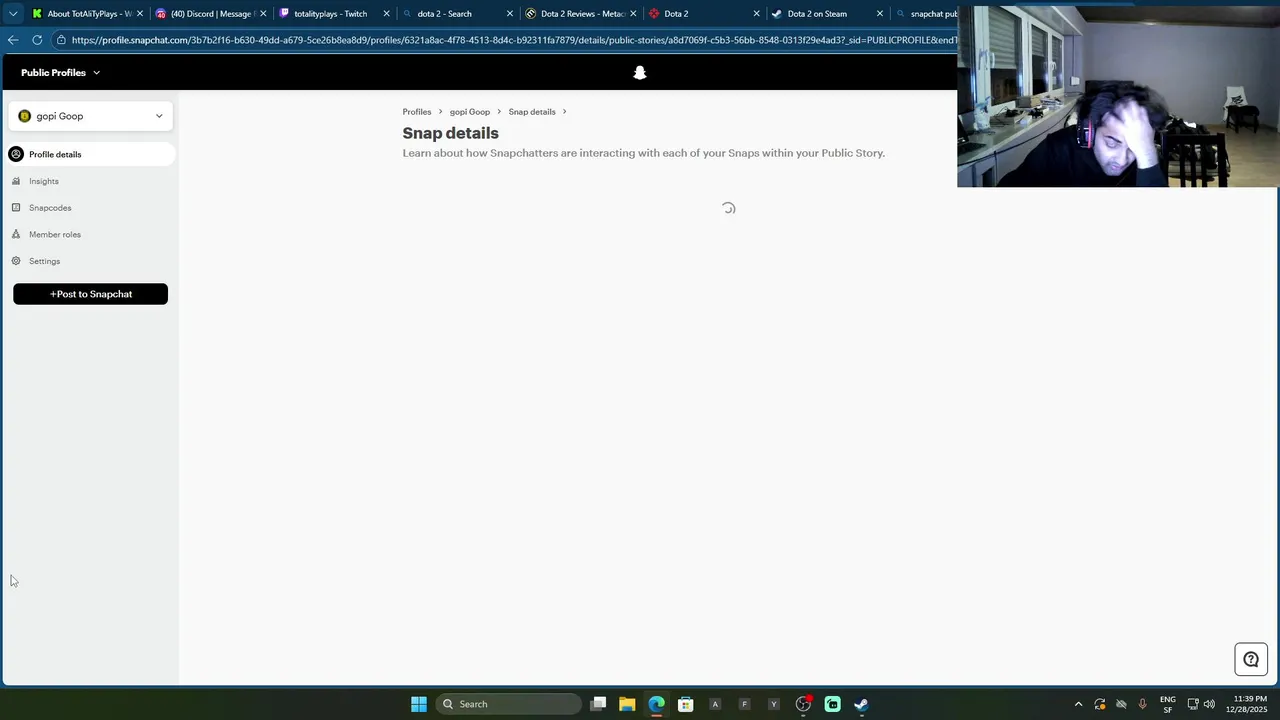The height and width of the screenshot is (720, 1280).
Task: Close the Discord Message tab
Action: 263,14
